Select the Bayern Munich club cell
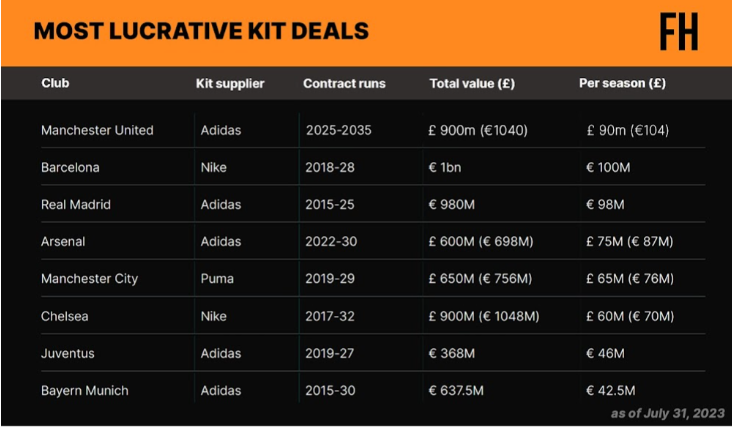This screenshot has width=732, height=427. click(x=85, y=390)
